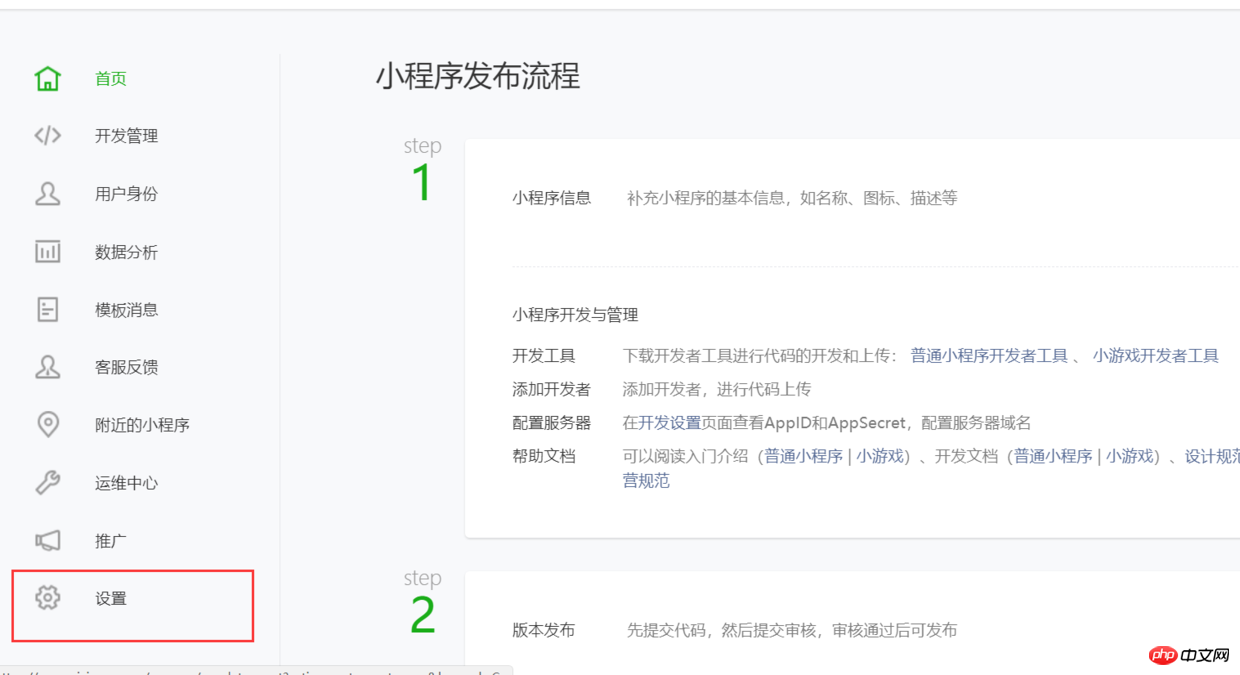Click the person icon beside 用户身份

tap(47, 193)
